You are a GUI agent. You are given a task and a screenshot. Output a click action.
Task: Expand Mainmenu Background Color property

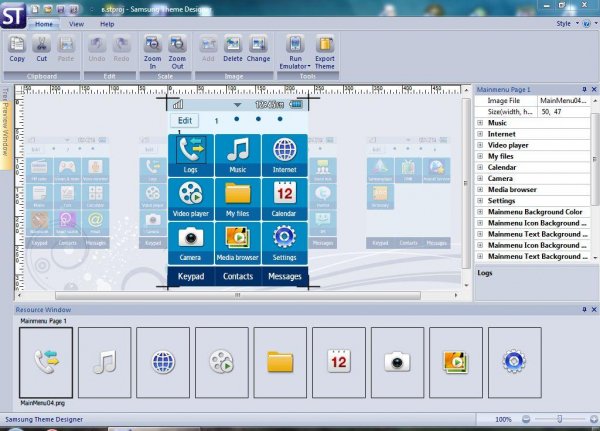pyautogui.click(x=480, y=212)
